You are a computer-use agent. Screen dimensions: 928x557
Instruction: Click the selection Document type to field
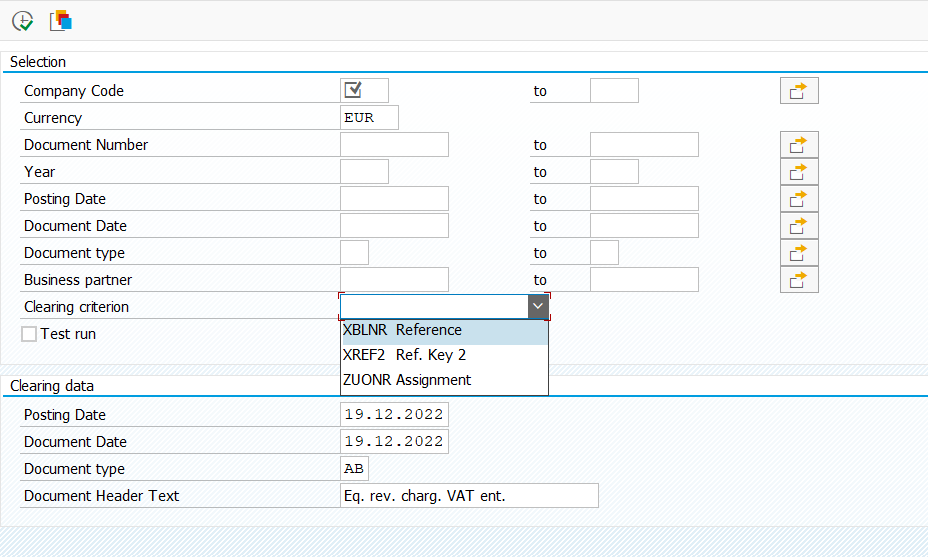tap(604, 253)
